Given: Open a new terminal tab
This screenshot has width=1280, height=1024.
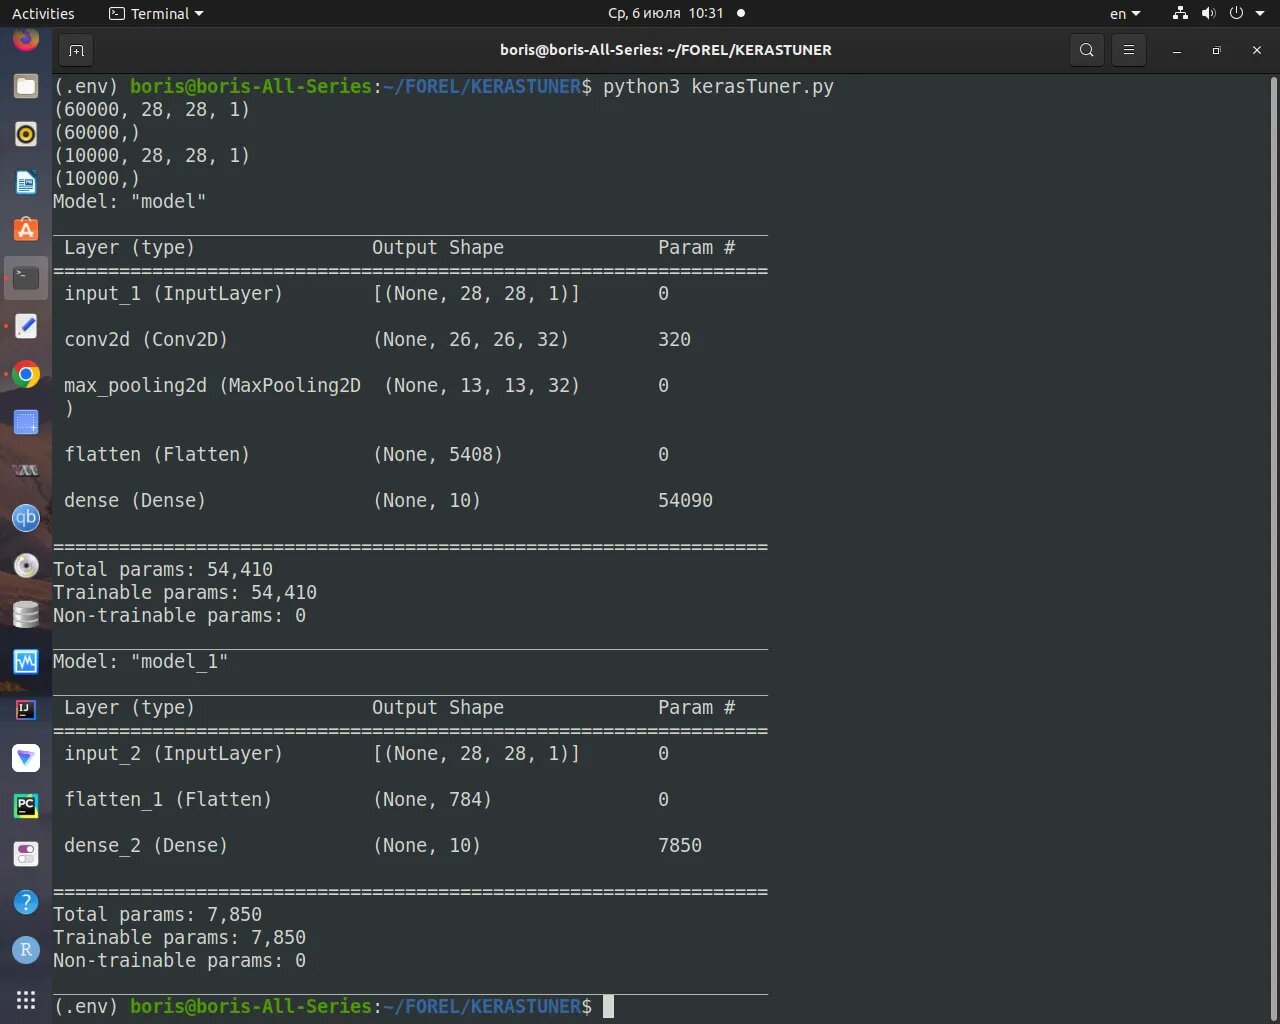Looking at the screenshot, I should tap(76, 50).
